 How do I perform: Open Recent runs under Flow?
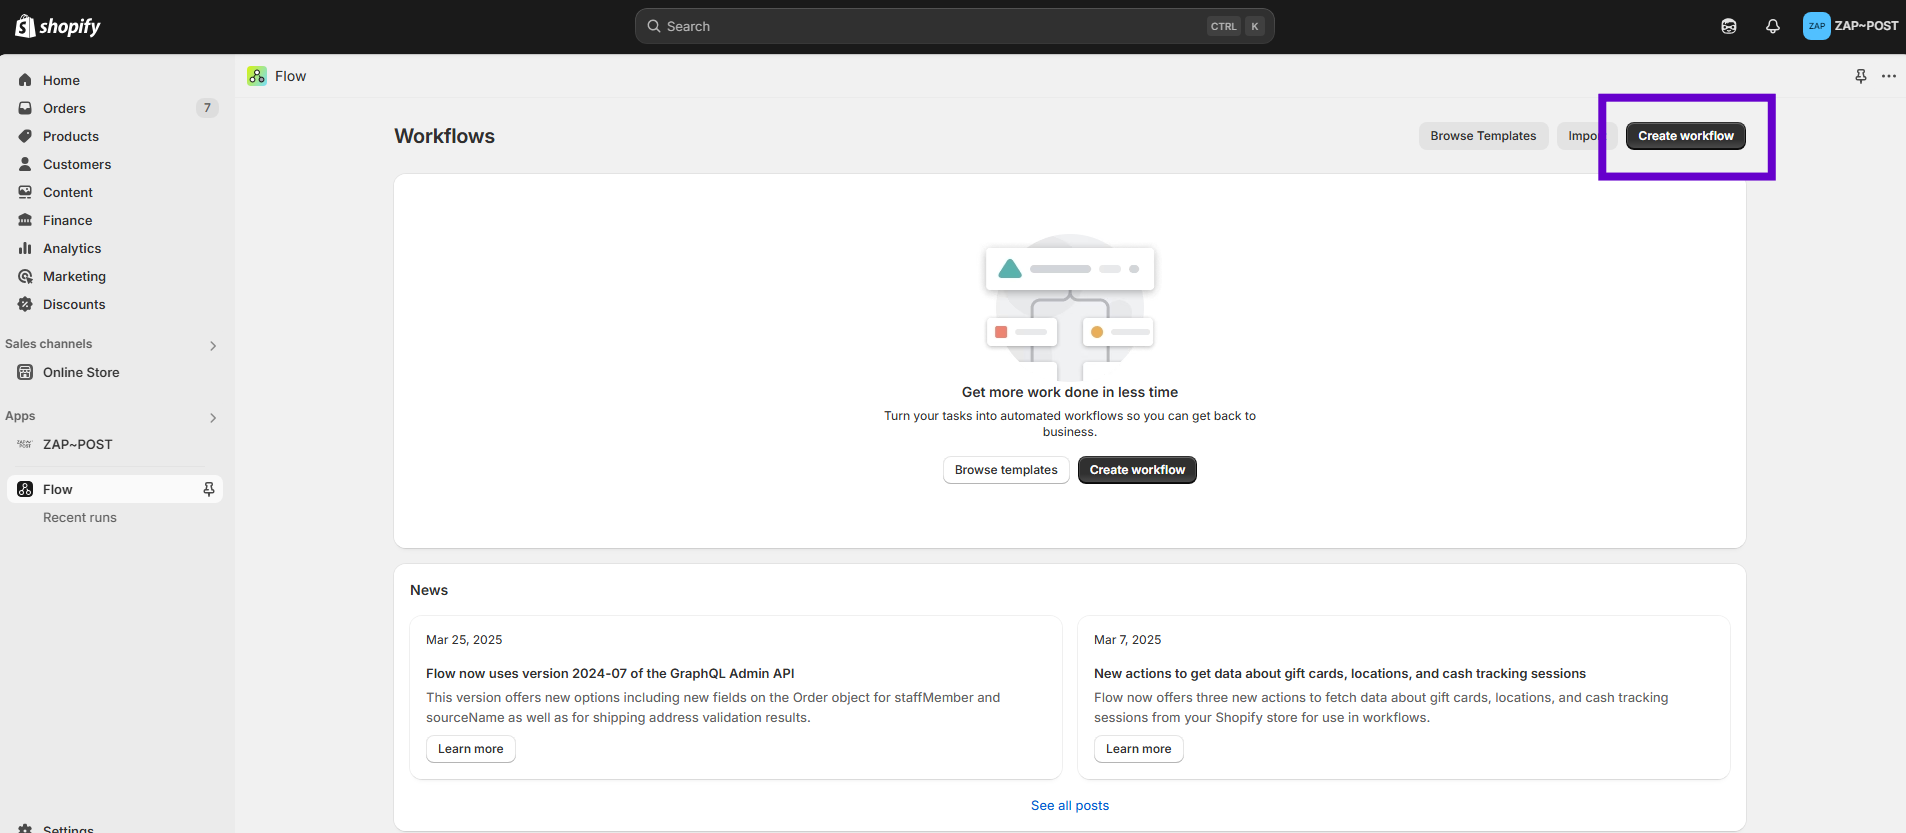[80, 517]
